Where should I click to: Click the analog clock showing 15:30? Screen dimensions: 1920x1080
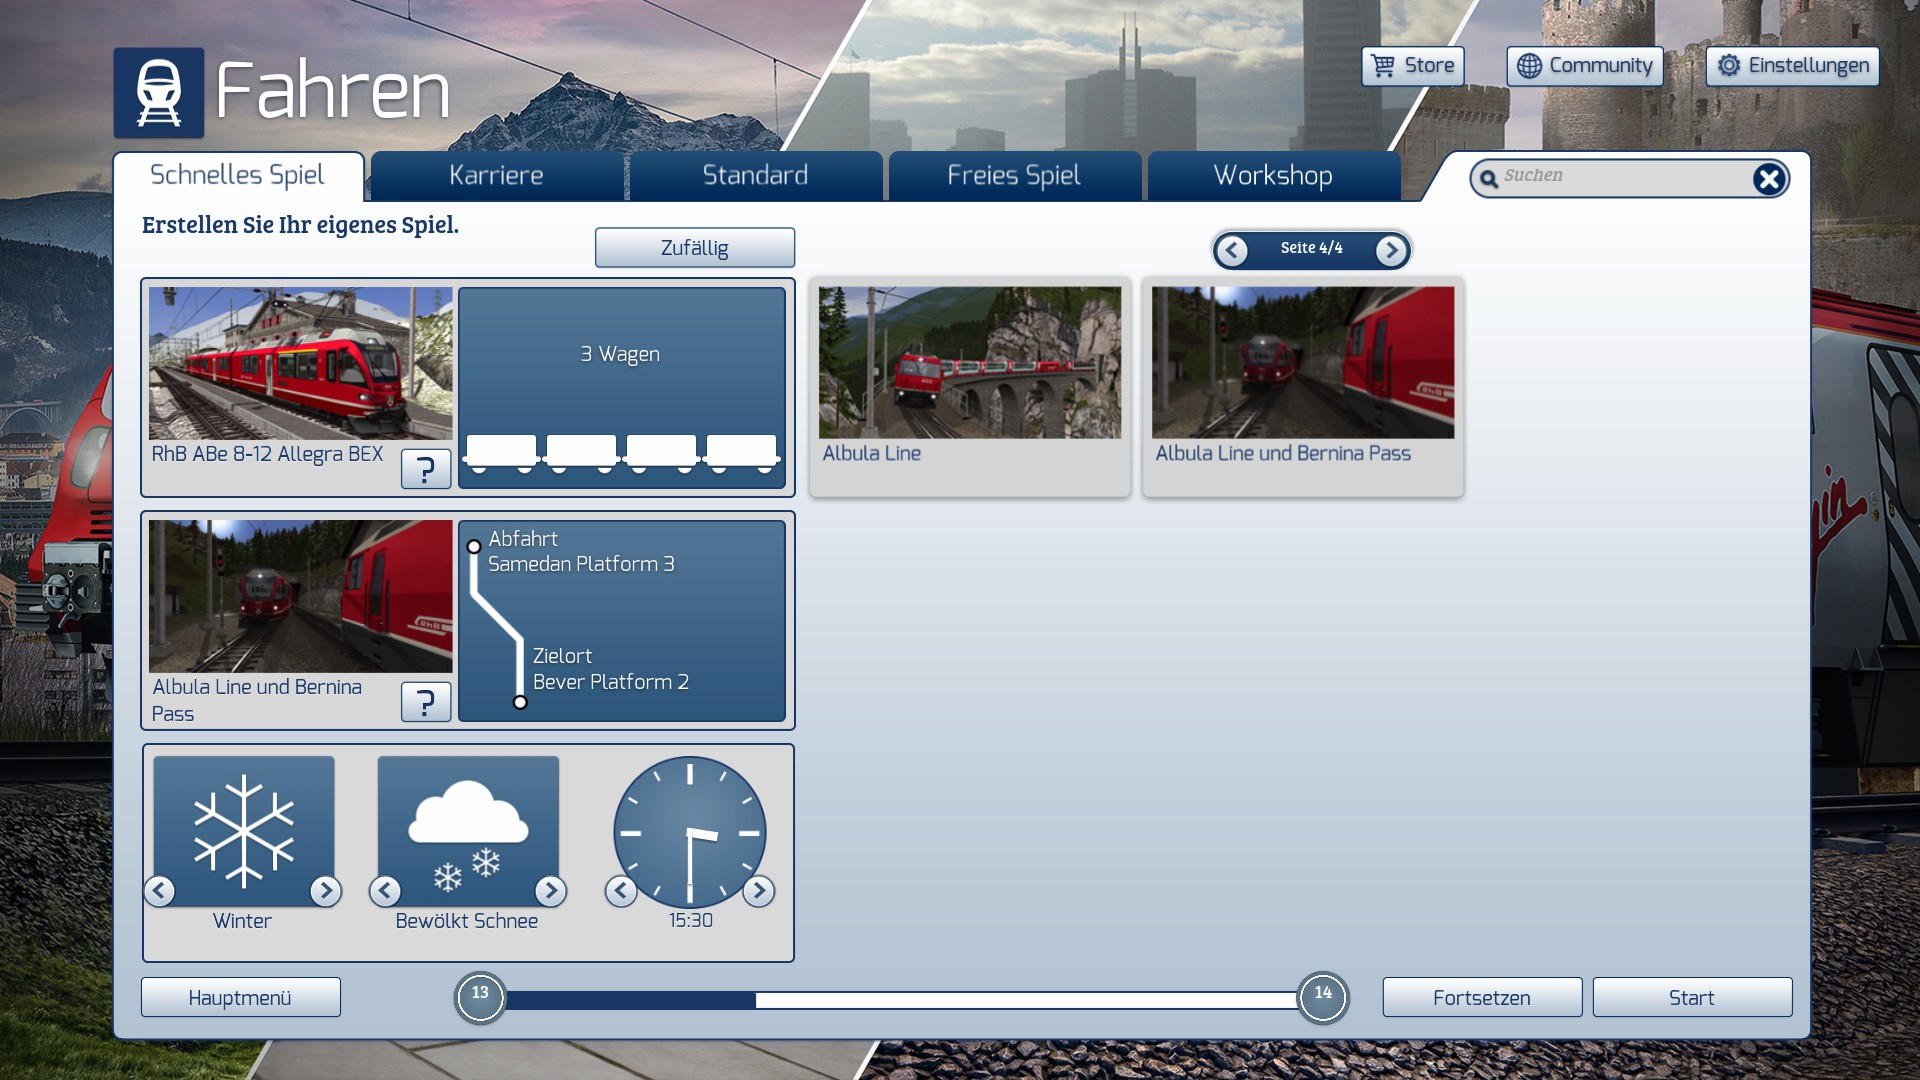coord(689,832)
